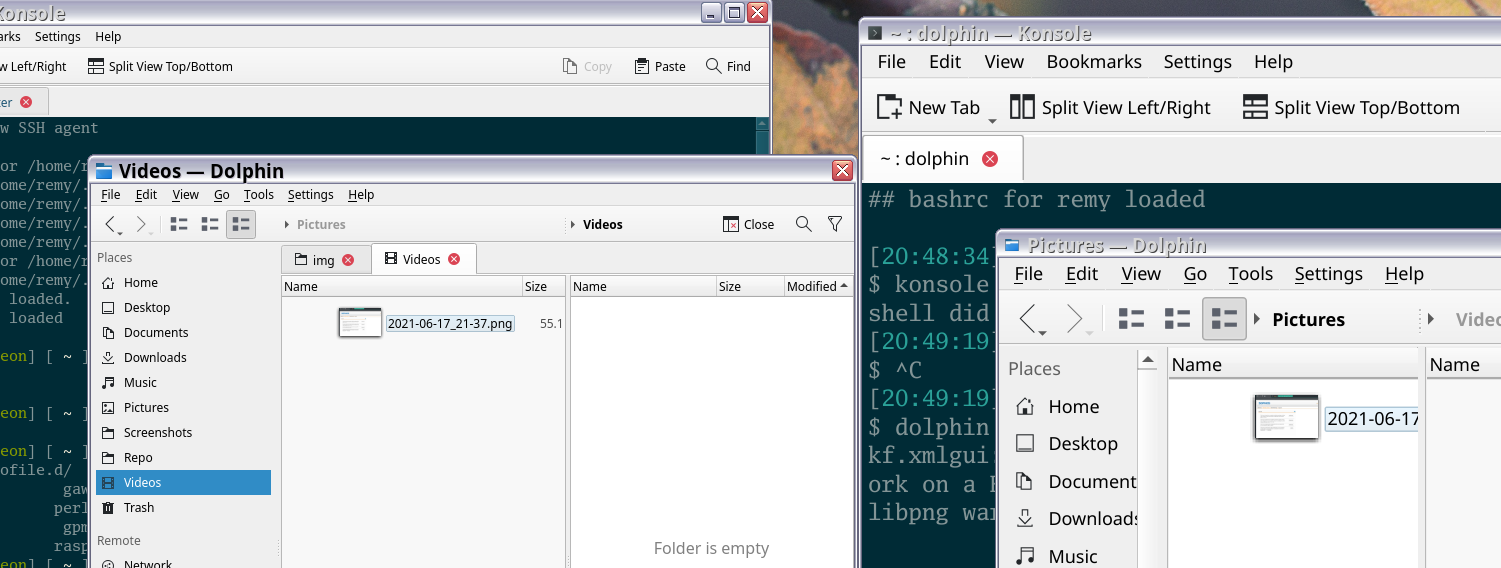Select the 2021-06-17_21-37.png thumbnail in Videos Dolphin
This screenshot has width=1501, height=568.
click(360, 323)
